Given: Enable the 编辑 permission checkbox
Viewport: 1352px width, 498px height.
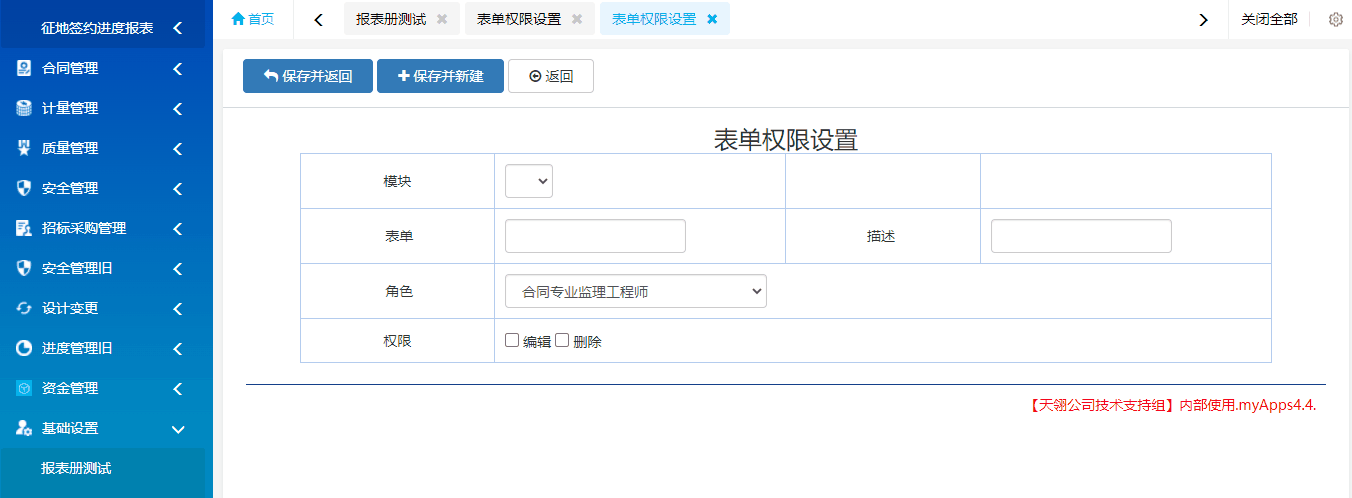Looking at the screenshot, I should pos(512,340).
